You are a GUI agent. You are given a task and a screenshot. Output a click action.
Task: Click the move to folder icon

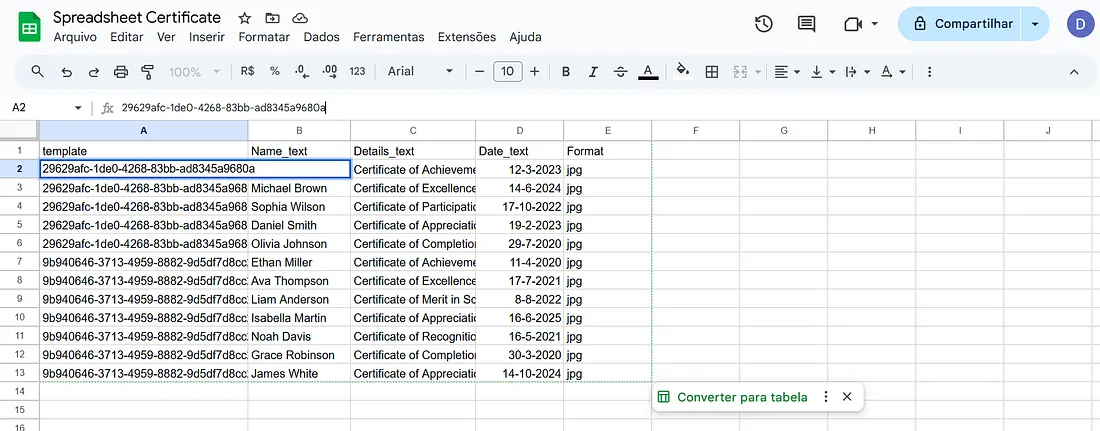click(x=272, y=18)
